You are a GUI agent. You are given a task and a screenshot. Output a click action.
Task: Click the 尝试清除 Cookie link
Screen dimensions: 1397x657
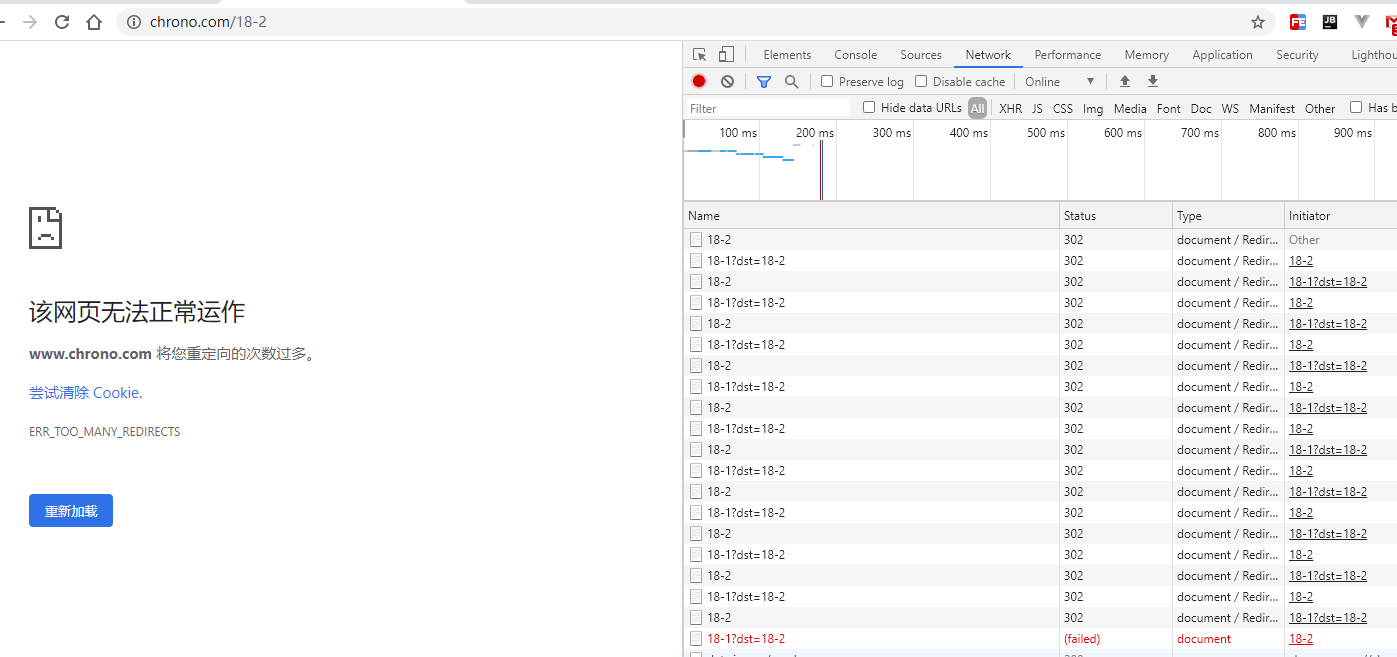point(84,393)
